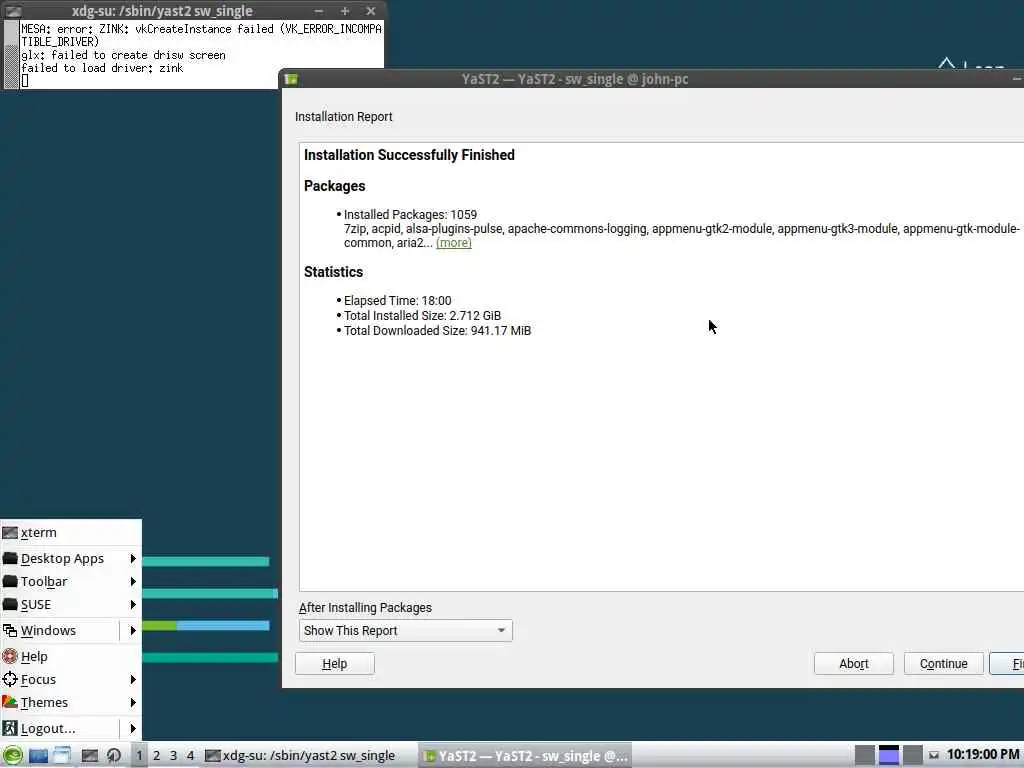Click the round icon beside workspace 1

(114, 756)
